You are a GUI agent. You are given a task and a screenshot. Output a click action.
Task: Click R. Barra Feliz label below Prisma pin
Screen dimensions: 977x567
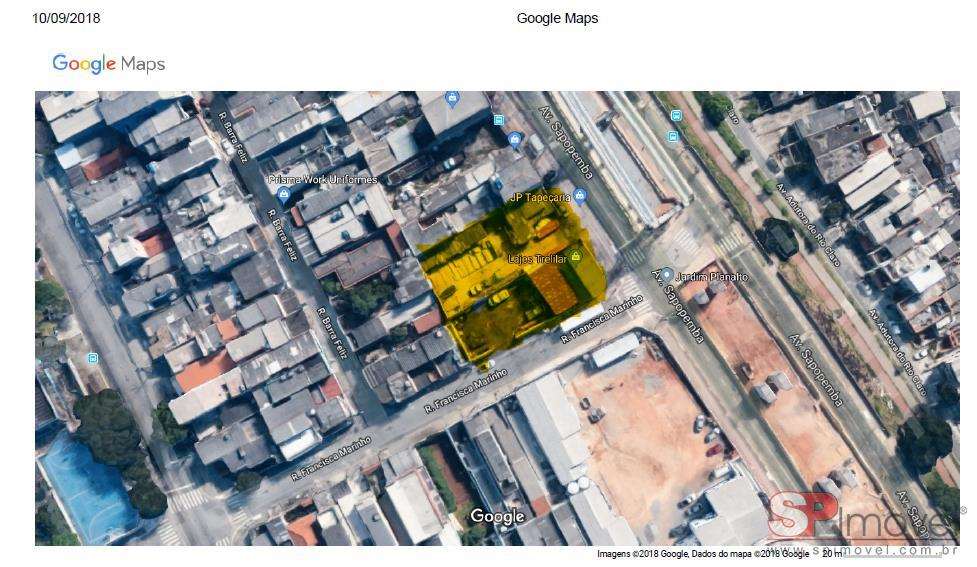tap(283, 236)
